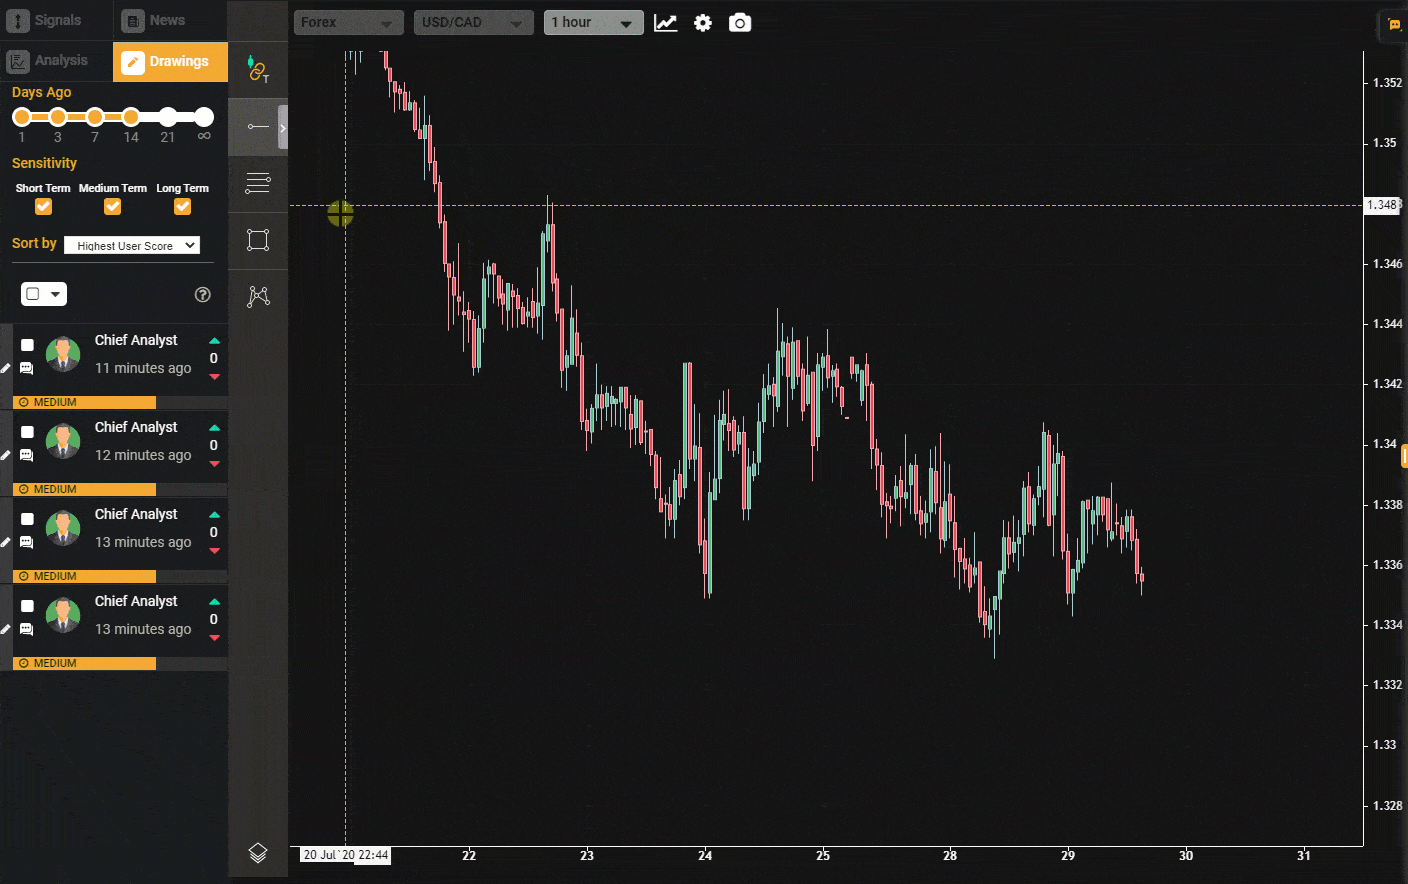Take a chart snapshot with camera icon

tap(740, 23)
